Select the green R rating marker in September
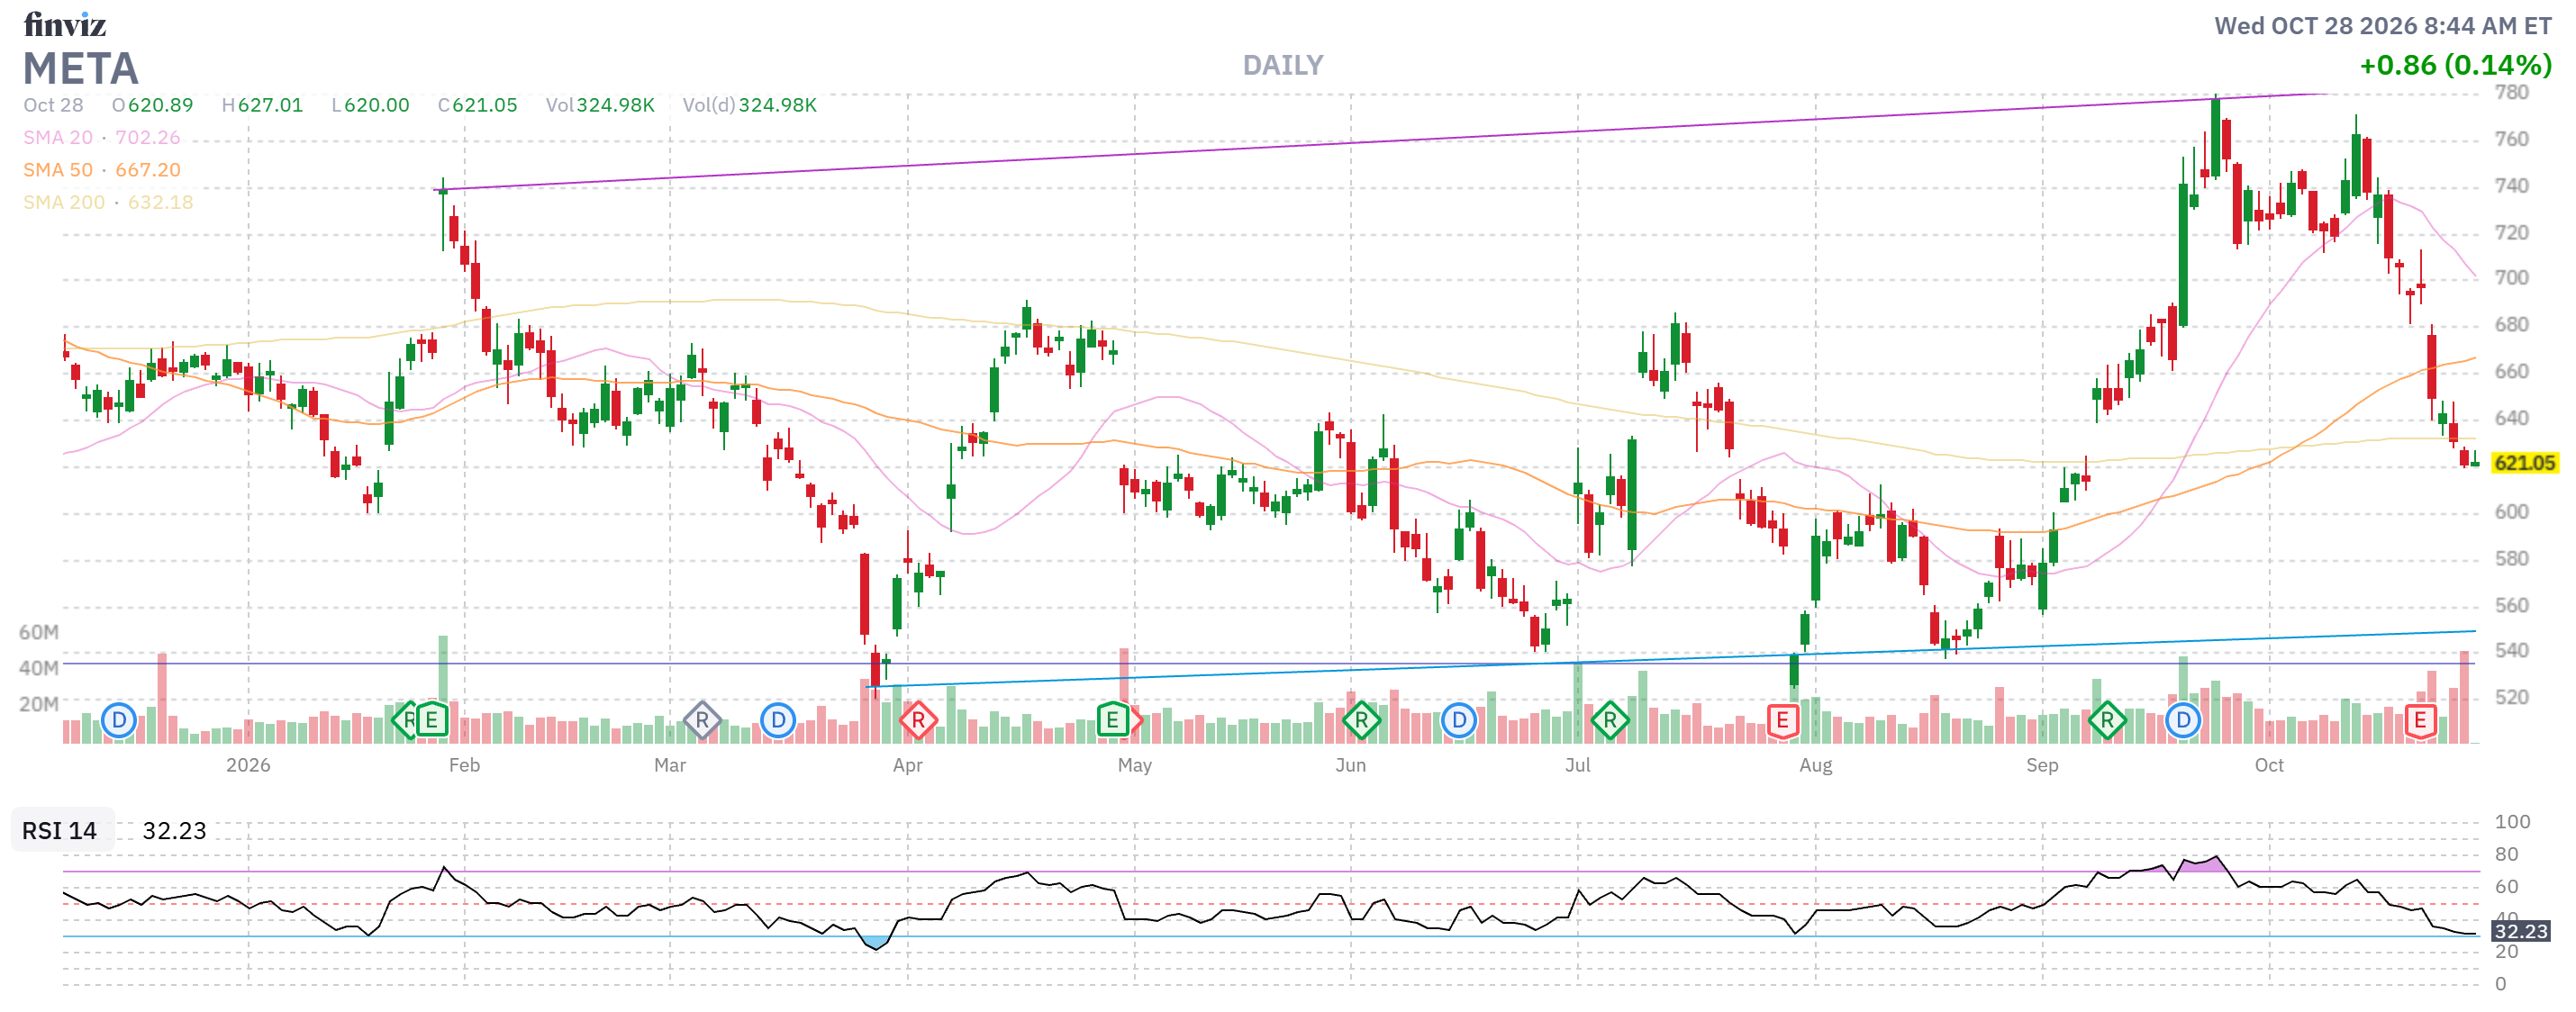The height and width of the screenshot is (1012, 2576). (x=2107, y=720)
